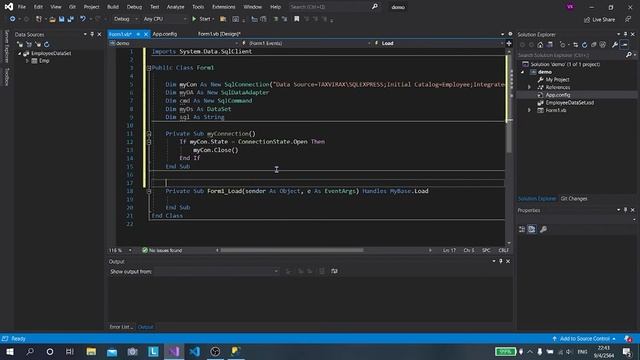Click the Open File folder icon in toolbar
The height and width of the screenshot is (360, 640).
[52, 19]
